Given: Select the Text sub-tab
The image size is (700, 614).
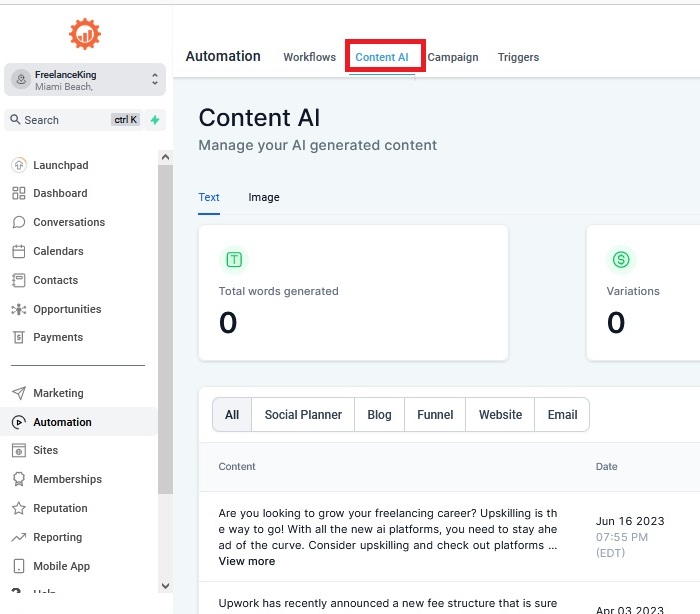Looking at the screenshot, I should [208, 197].
